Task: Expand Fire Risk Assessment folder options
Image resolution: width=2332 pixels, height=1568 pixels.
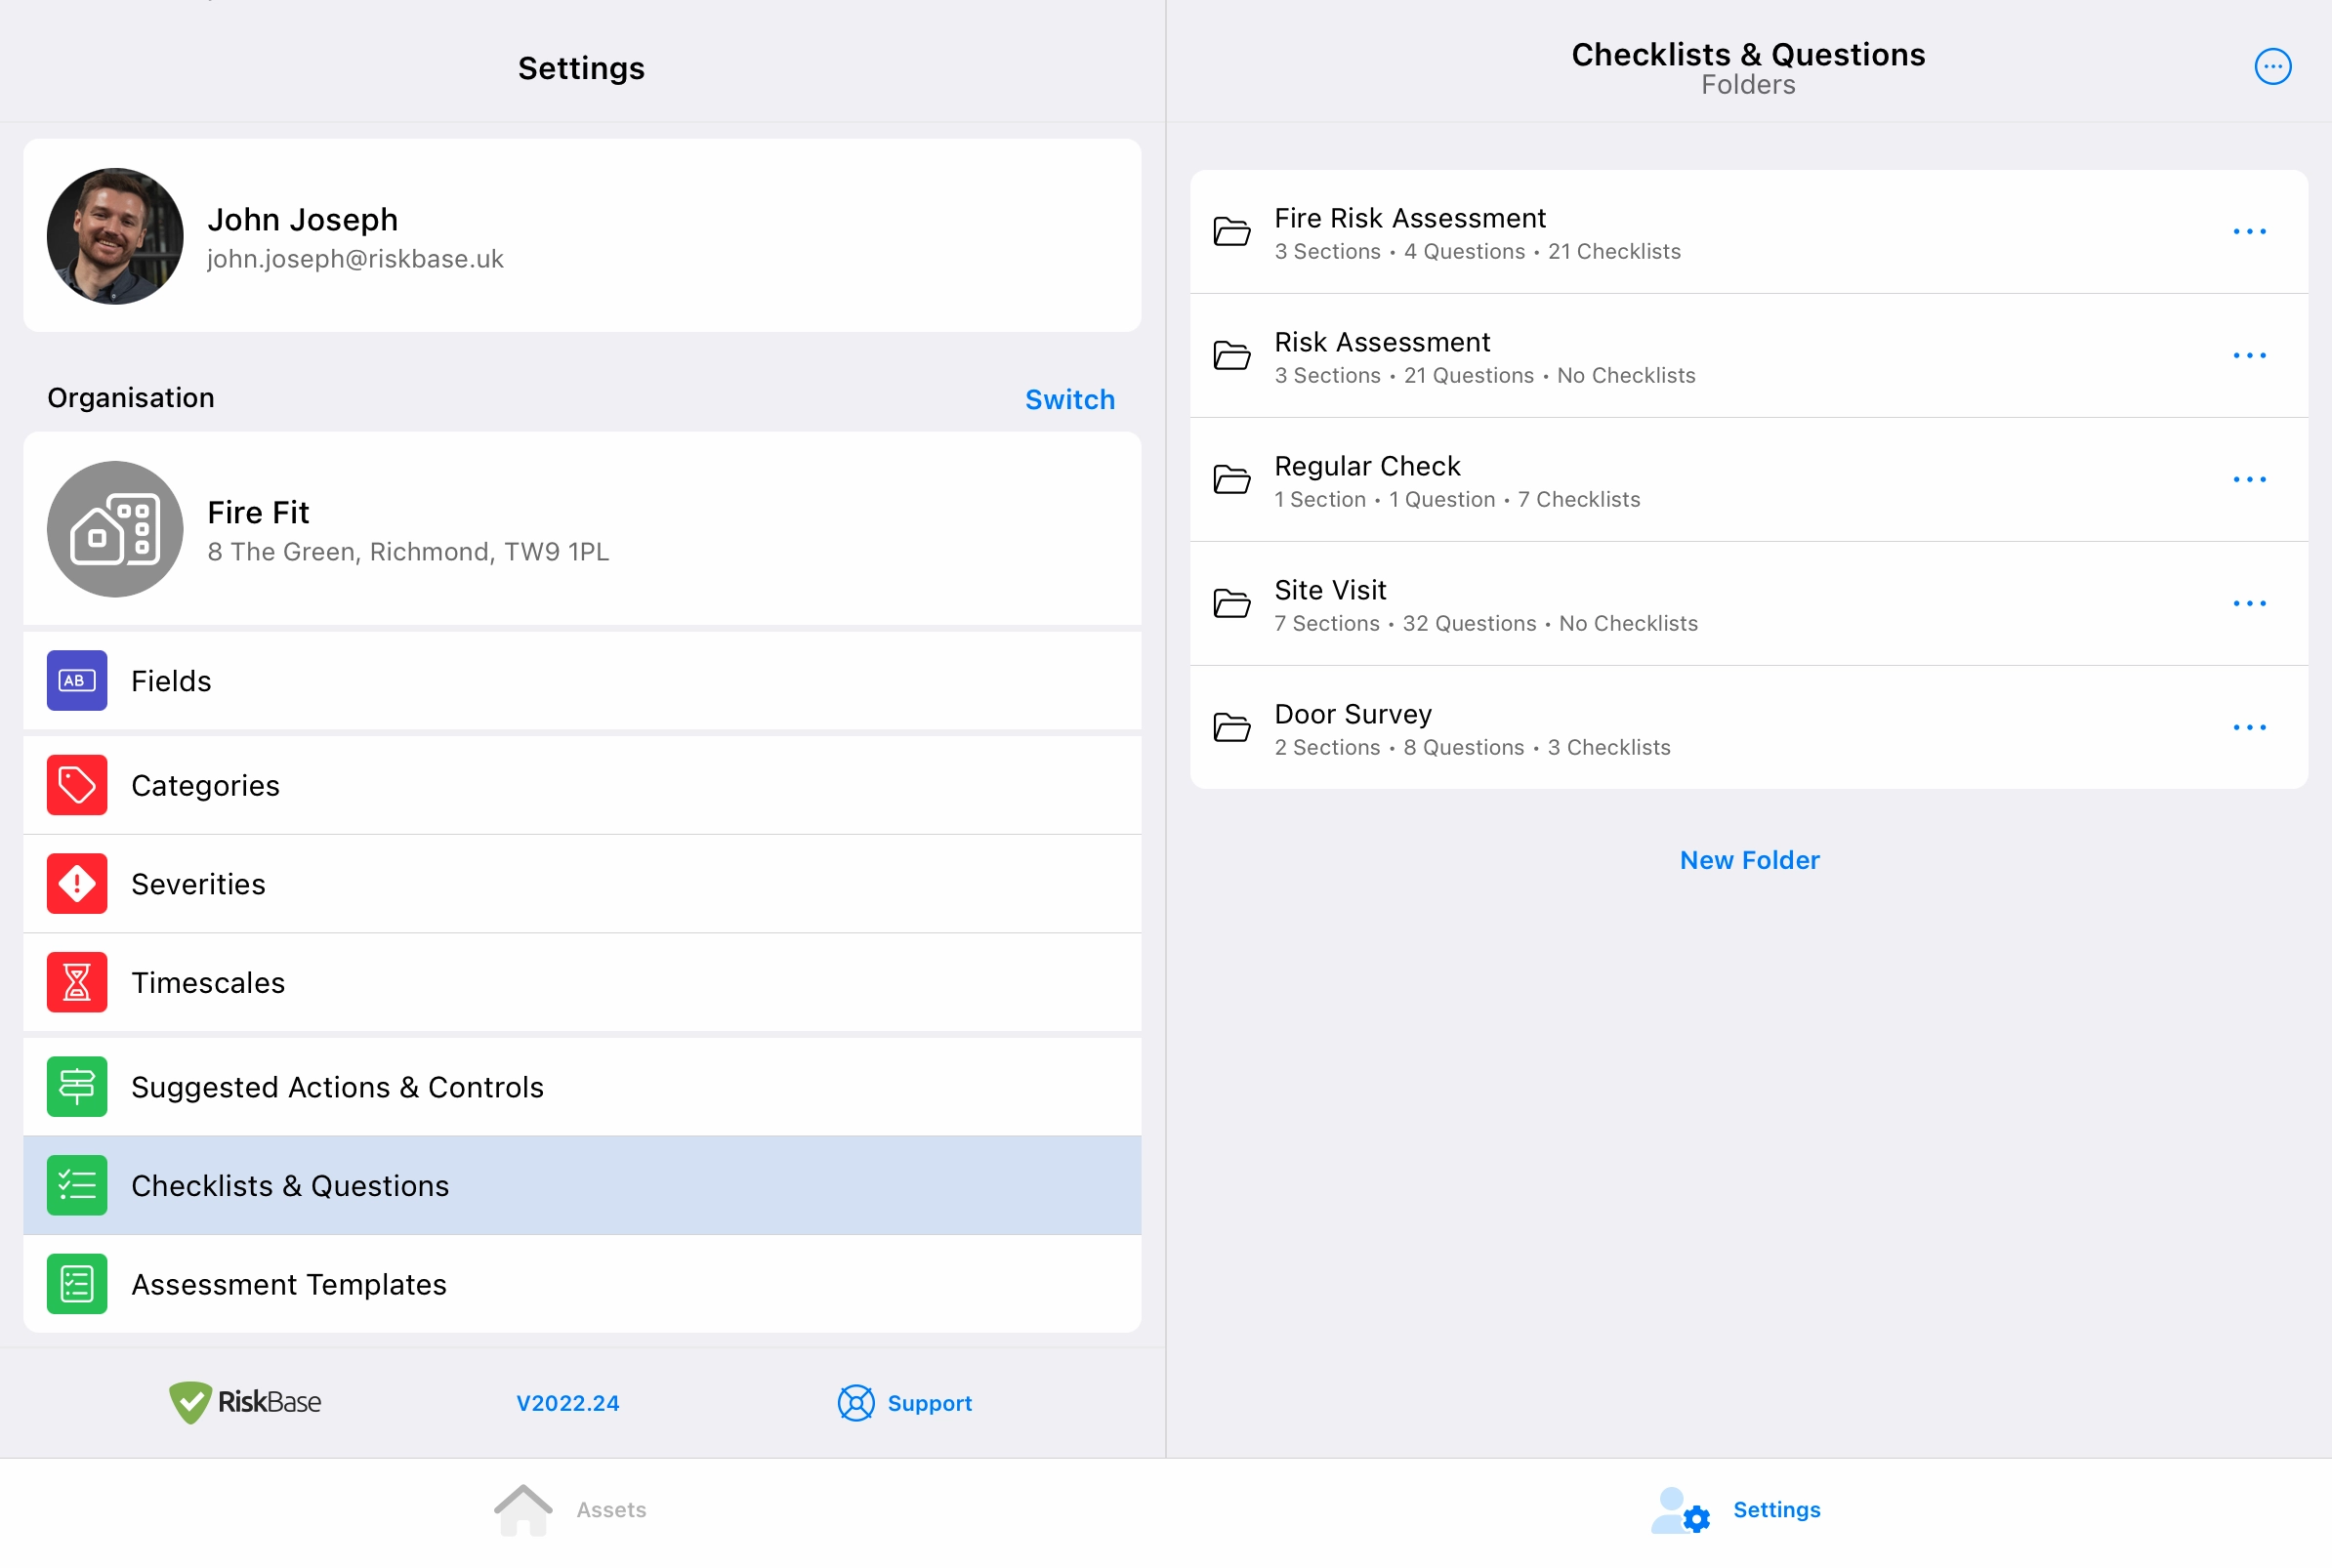Action: coord(2250,231)
